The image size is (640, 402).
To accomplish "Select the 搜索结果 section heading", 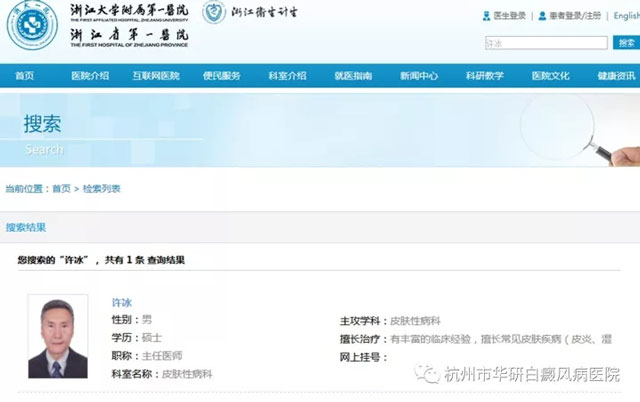I will (x=26, y=227).
